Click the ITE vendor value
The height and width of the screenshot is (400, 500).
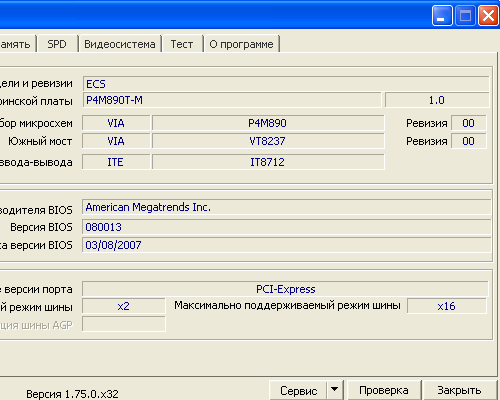pyautogui.click(x=116, y=162)
